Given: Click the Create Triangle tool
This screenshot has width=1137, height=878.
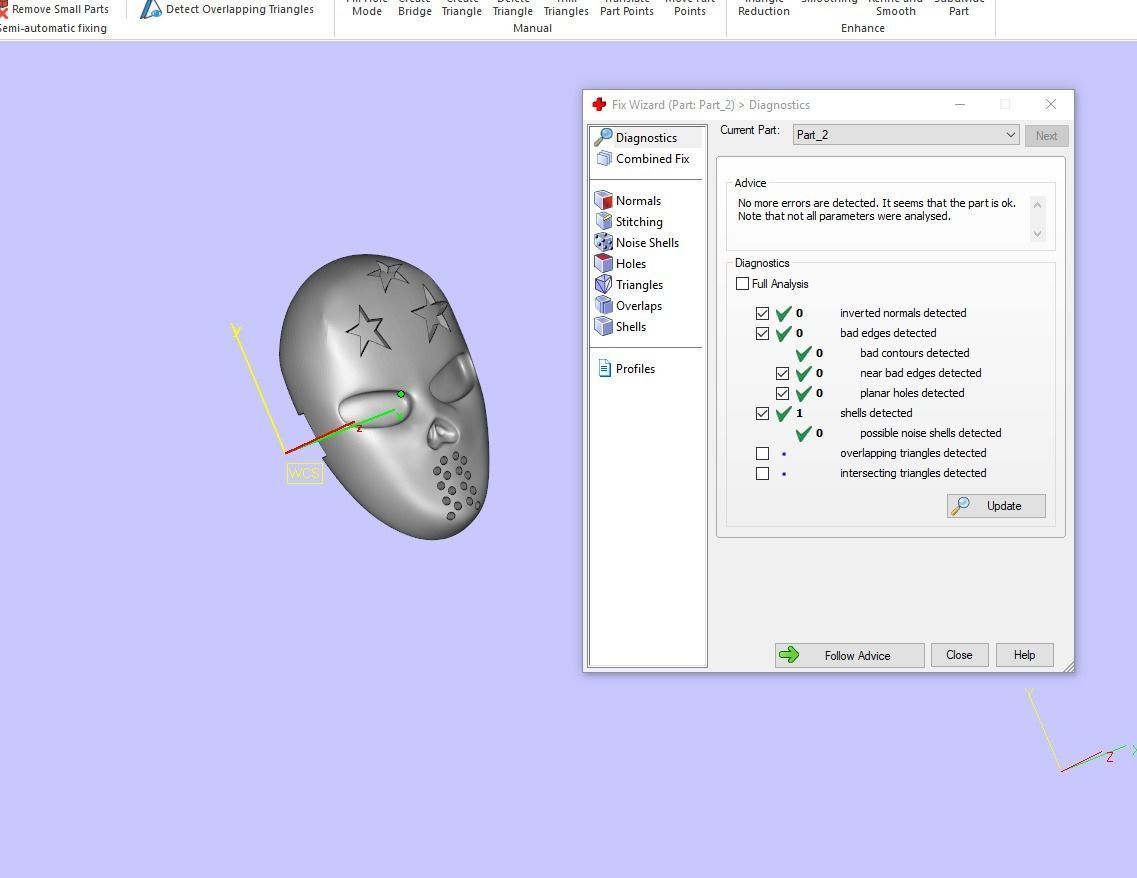Looking at the screenshot, I should point(461,7).
